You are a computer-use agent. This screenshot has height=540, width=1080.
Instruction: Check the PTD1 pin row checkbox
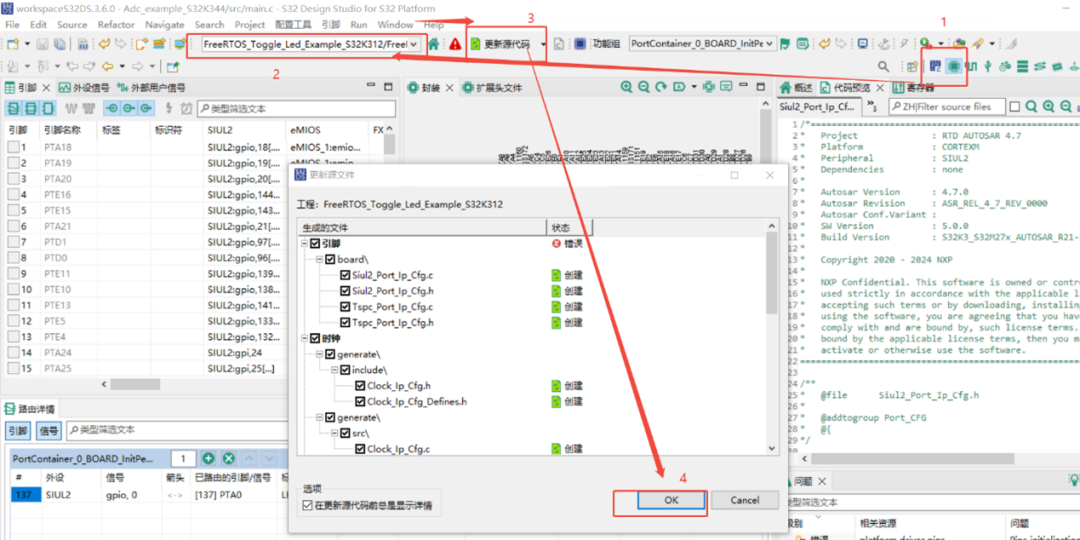13,242
